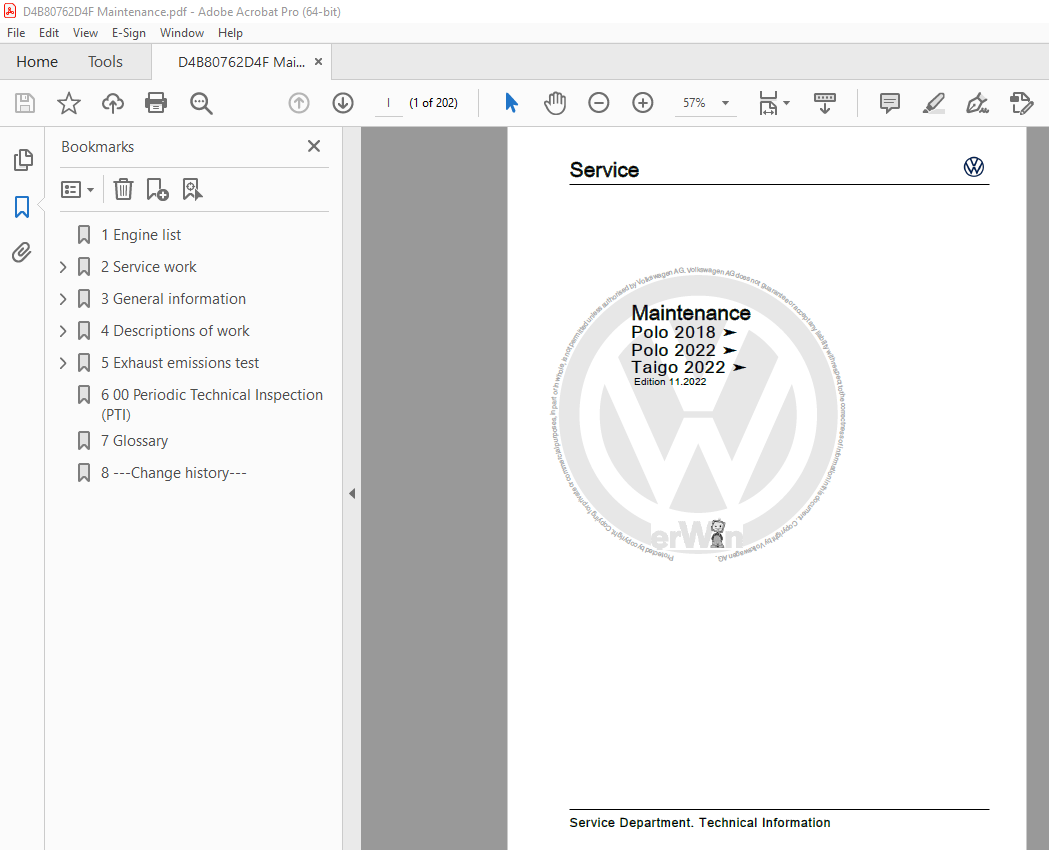Screen dimensions: 1049x850
Task: Expand the 3 General information bookmark
Action: coord(63,299)
